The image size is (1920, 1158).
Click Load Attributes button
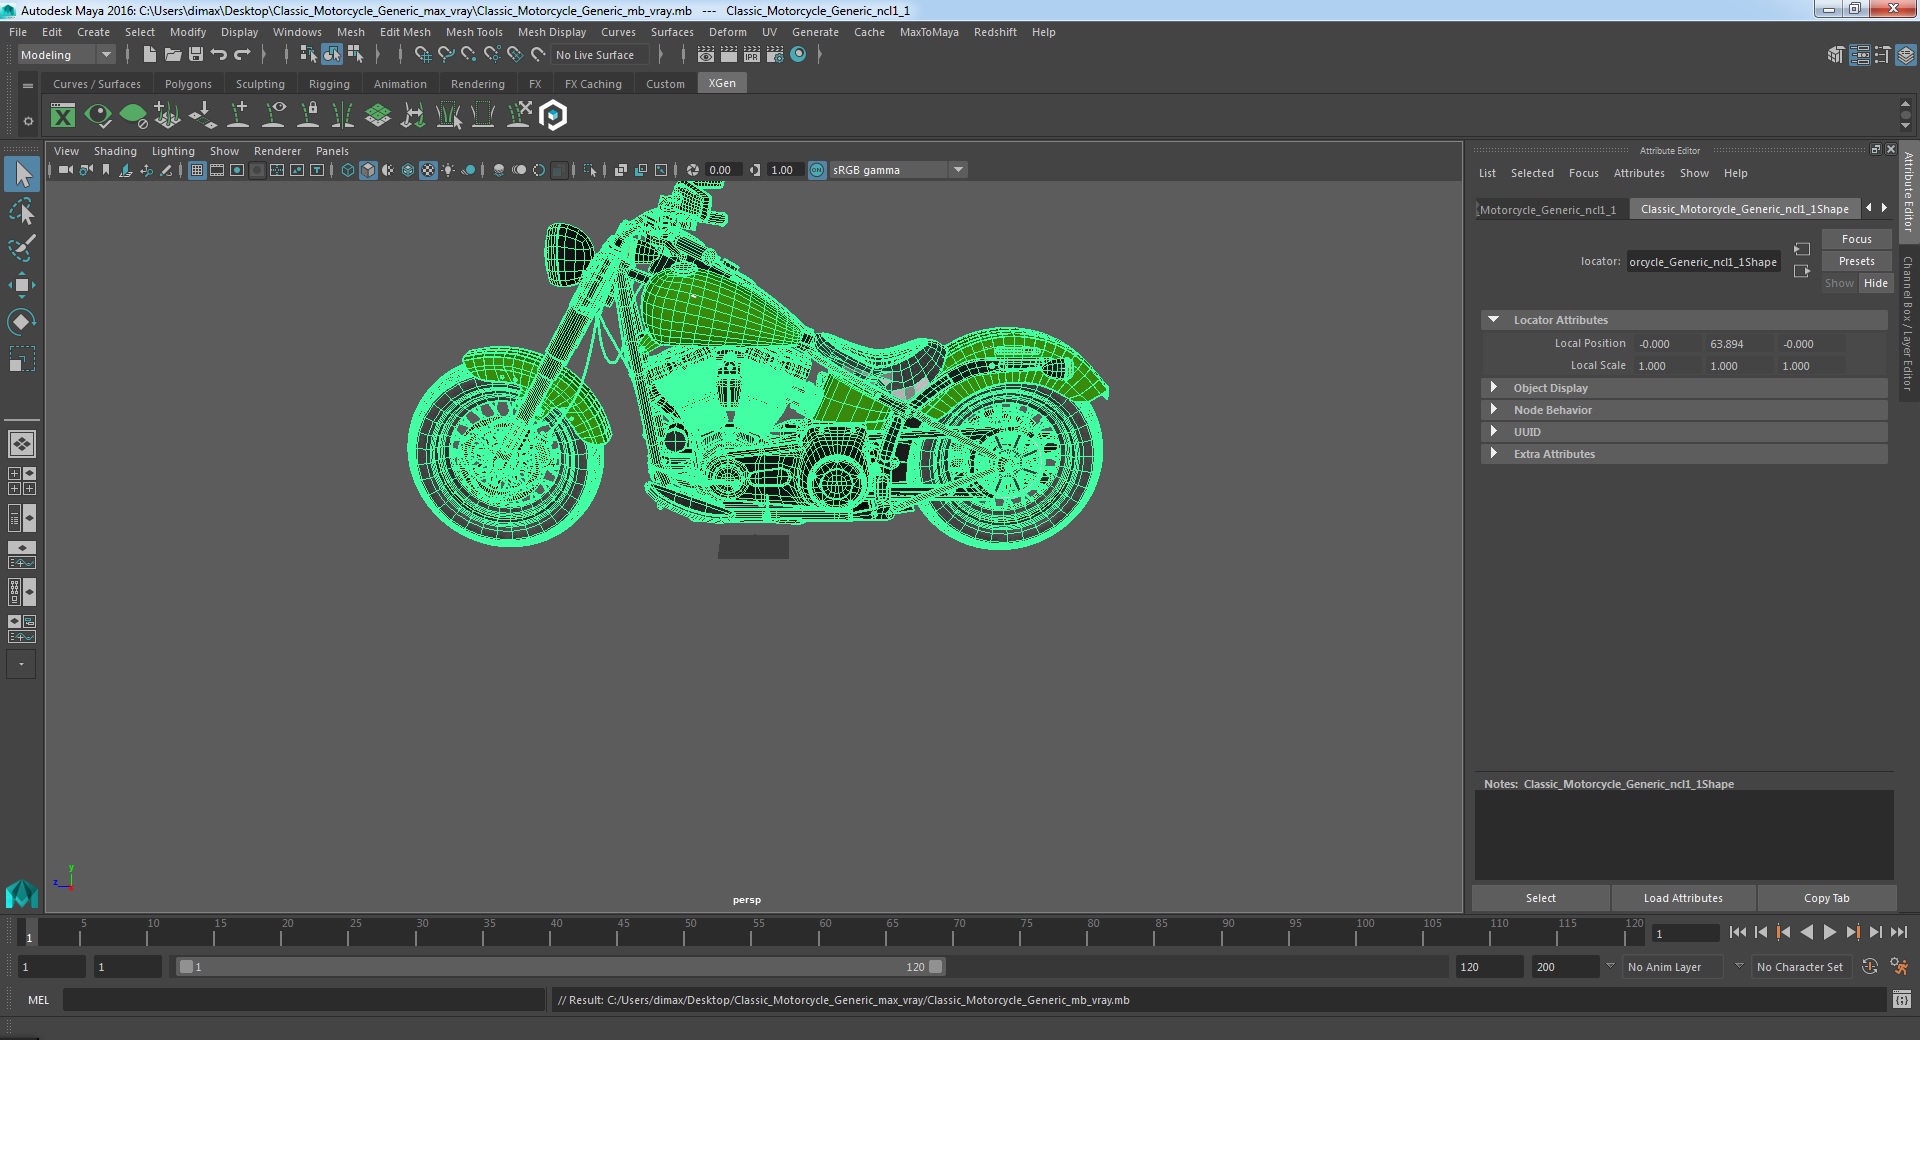pos(1683,898)
